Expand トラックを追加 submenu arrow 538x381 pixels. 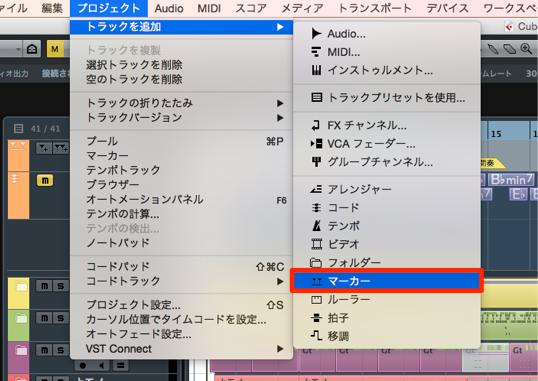(280, 27)
